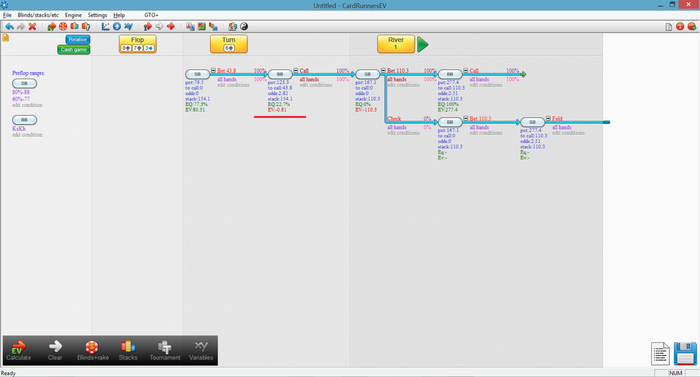Click the colorful square grid toolbar icon
The width and height of the screenshot is (700, 377).
(202, 26)
